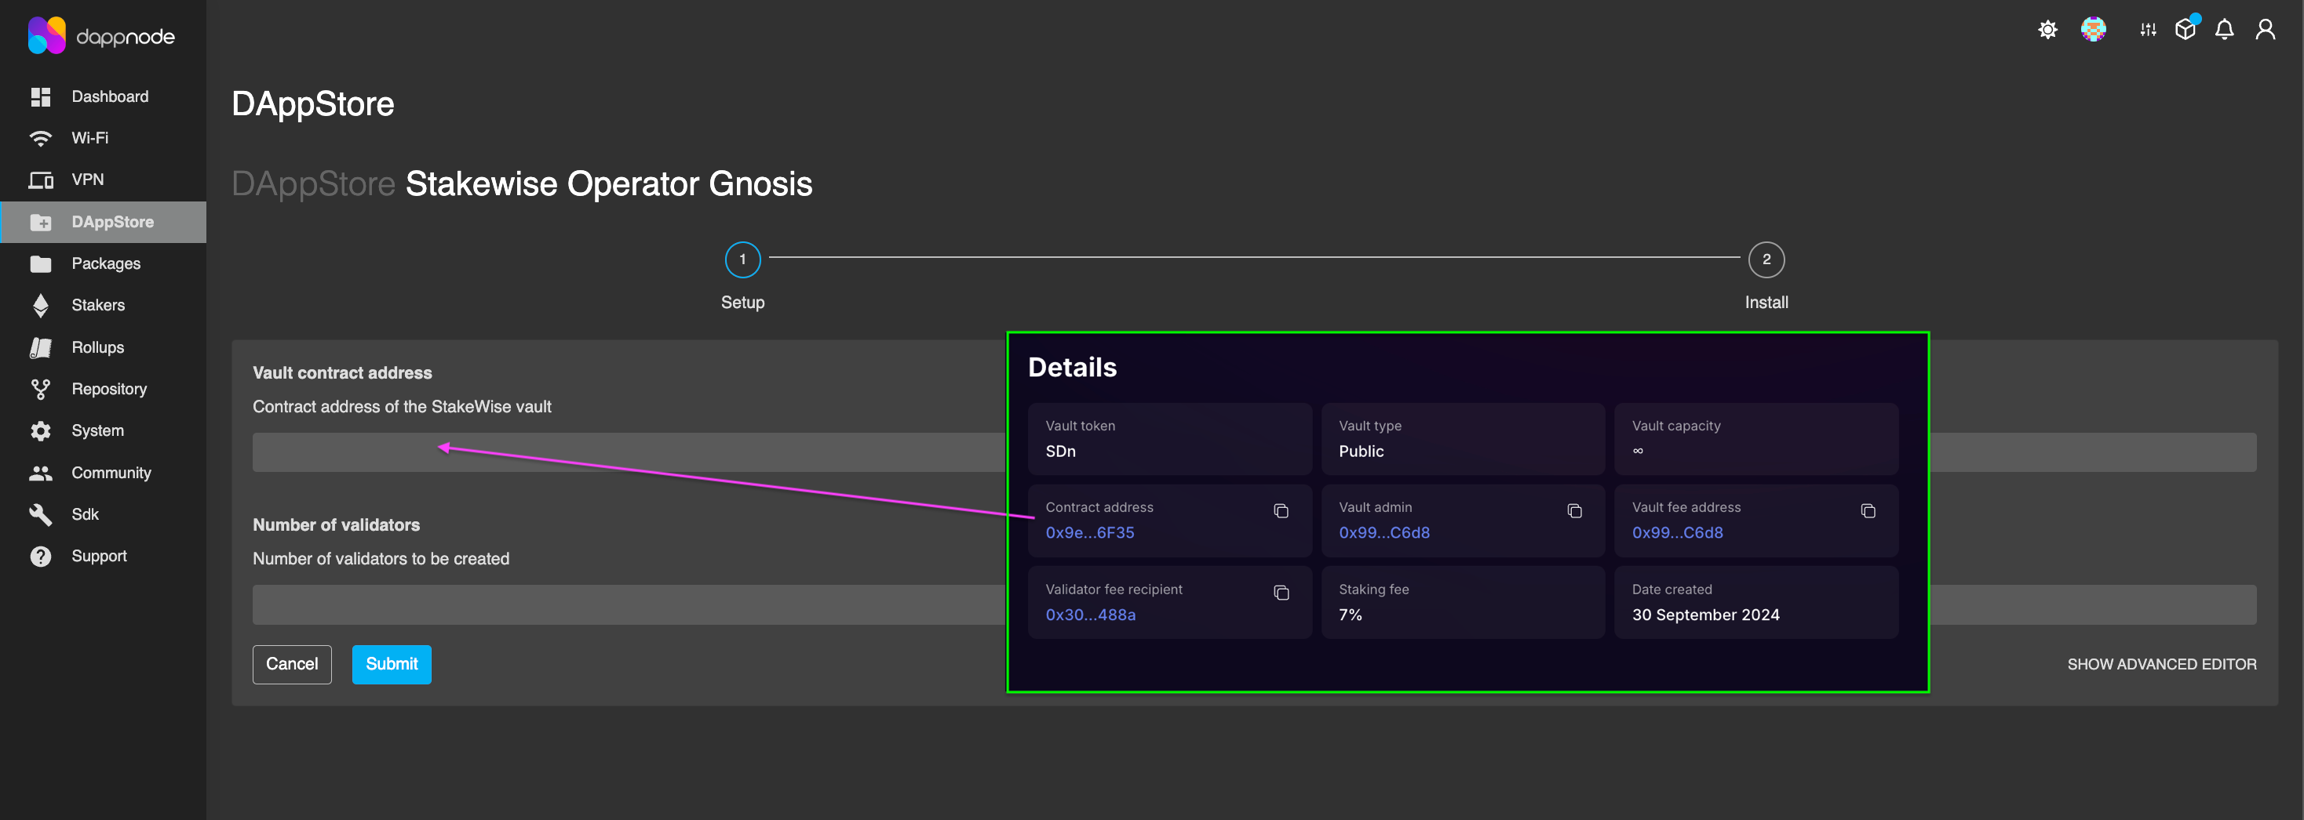Copy the Contract address value

pyautogui.click(x=1281, y=511)
